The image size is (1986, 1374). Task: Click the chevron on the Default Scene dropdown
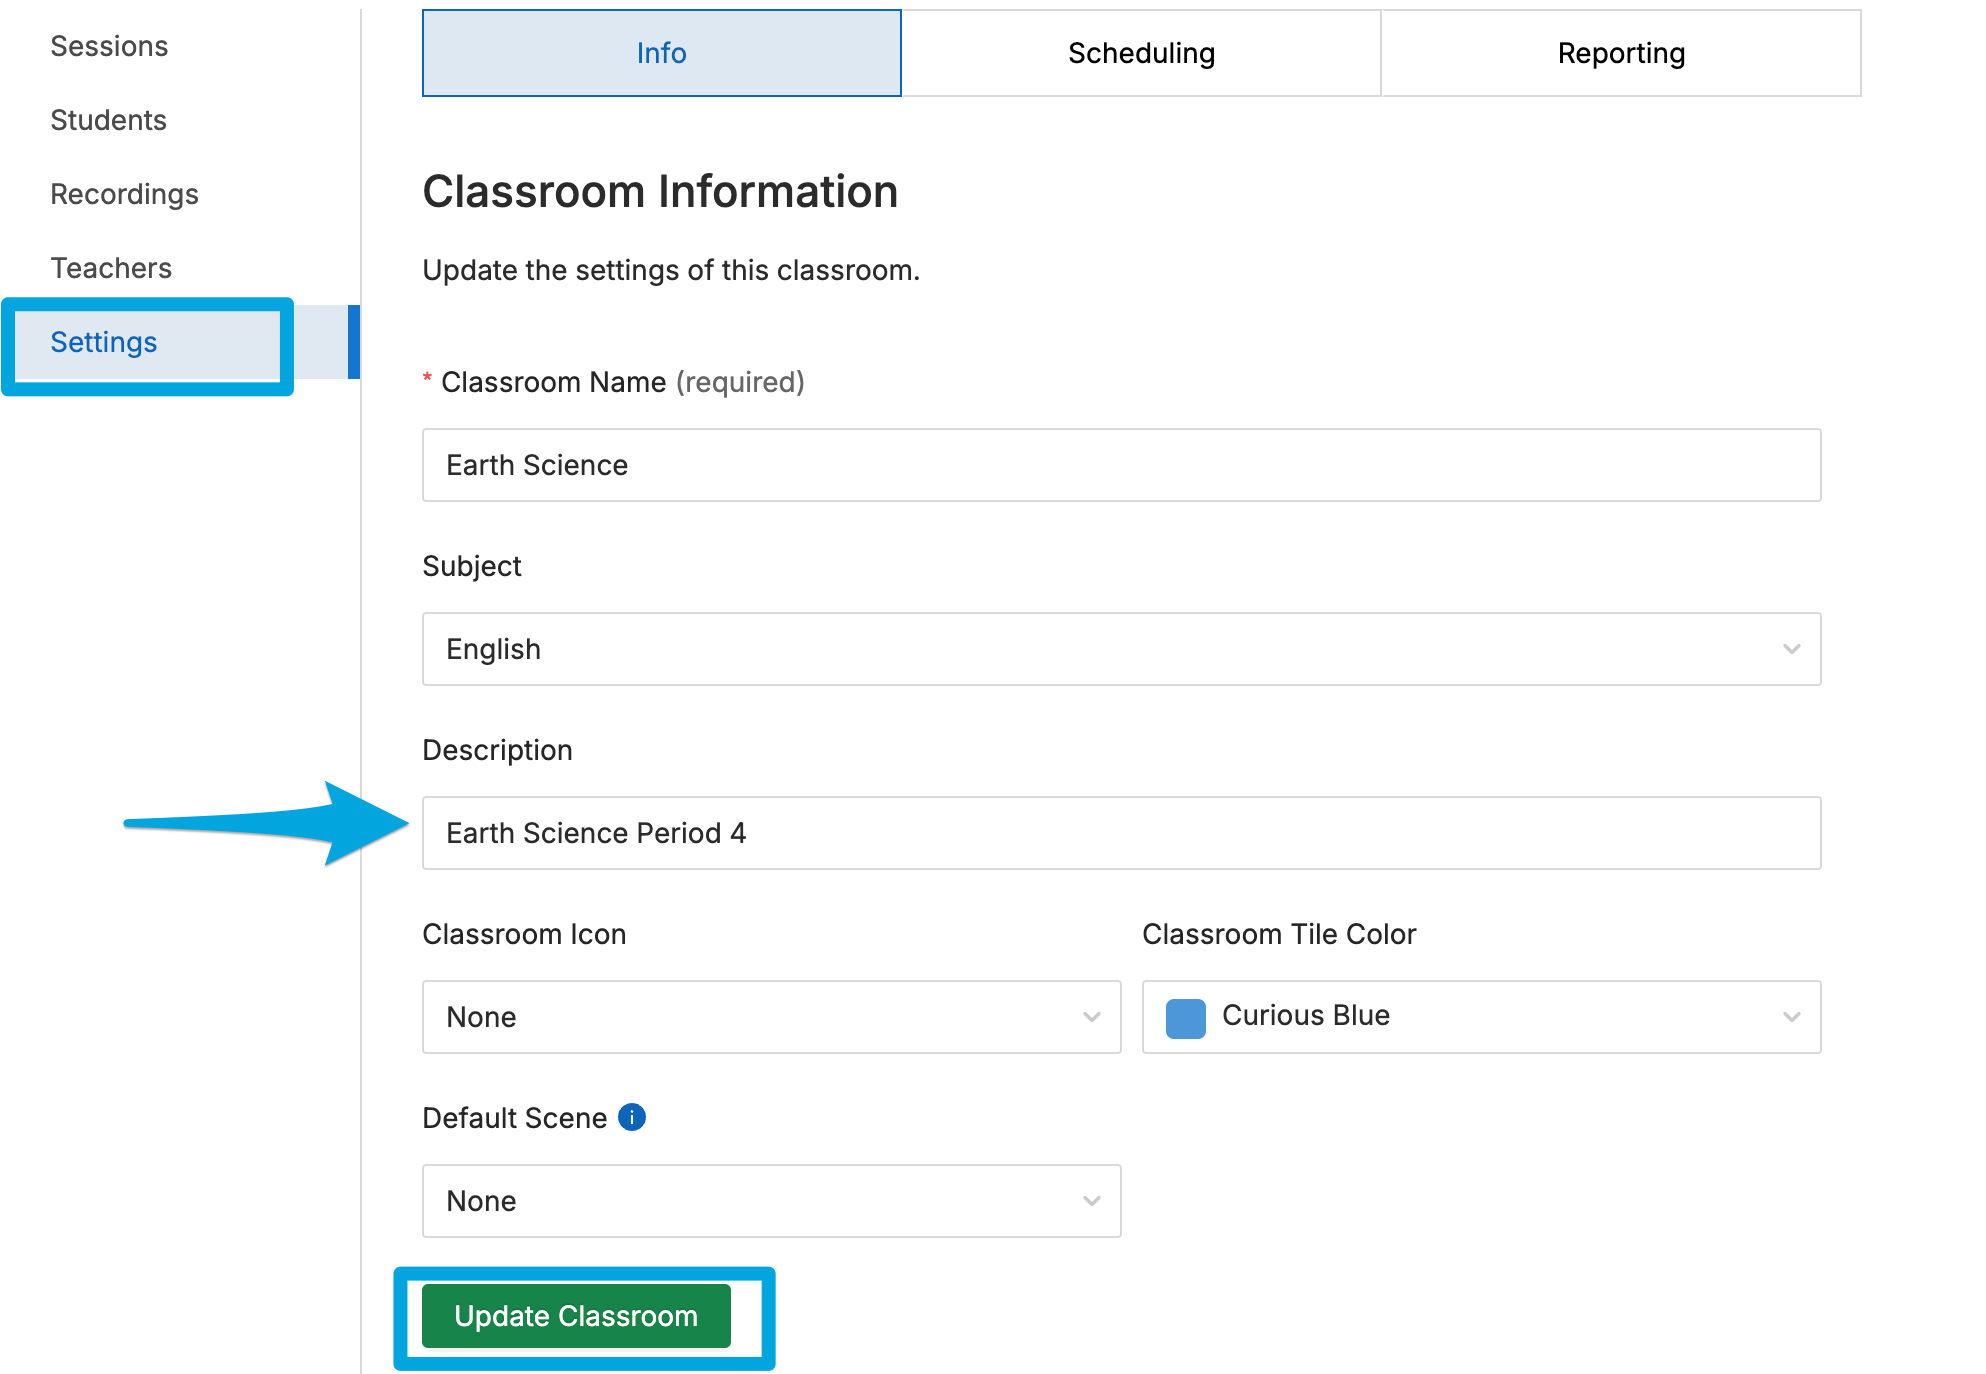(x=1091, y=1200)
